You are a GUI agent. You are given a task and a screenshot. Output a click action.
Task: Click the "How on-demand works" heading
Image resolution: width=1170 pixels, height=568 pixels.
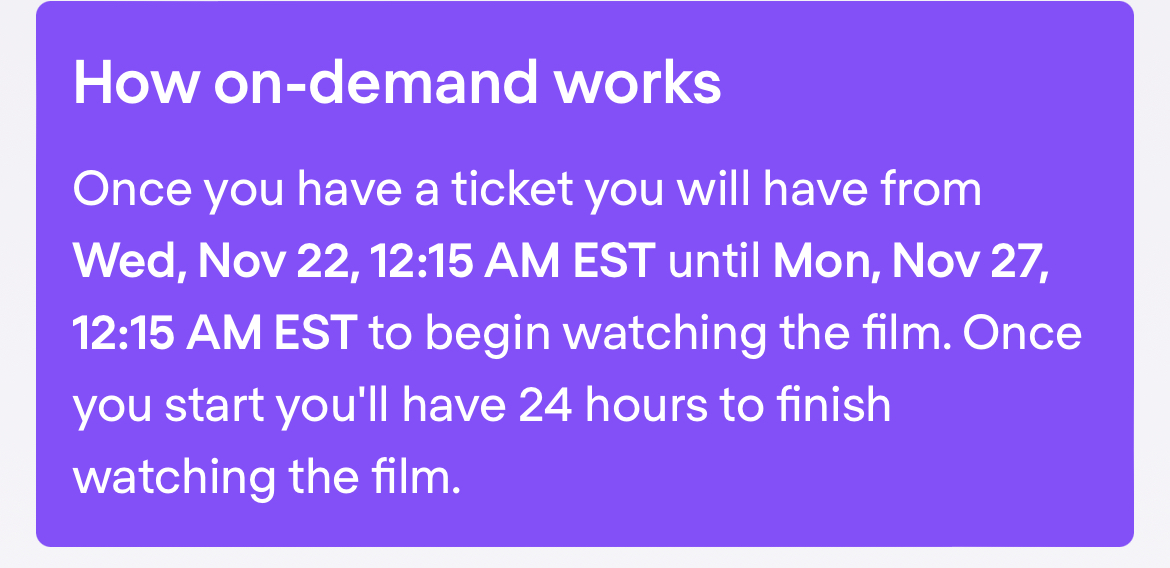pos(397,83)
